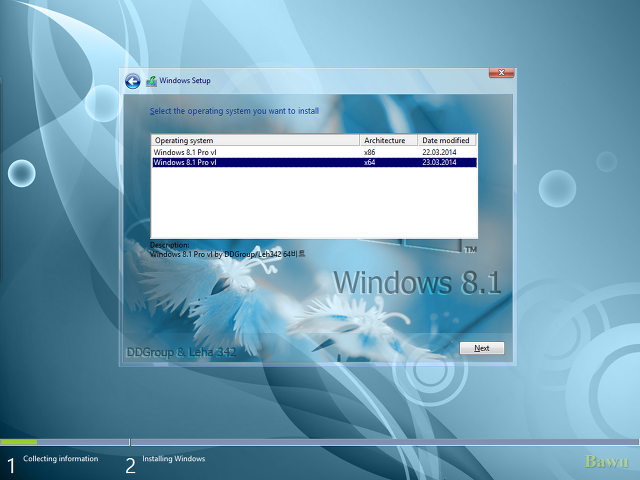Go back using the blue arrow button

tap(133, 81)
